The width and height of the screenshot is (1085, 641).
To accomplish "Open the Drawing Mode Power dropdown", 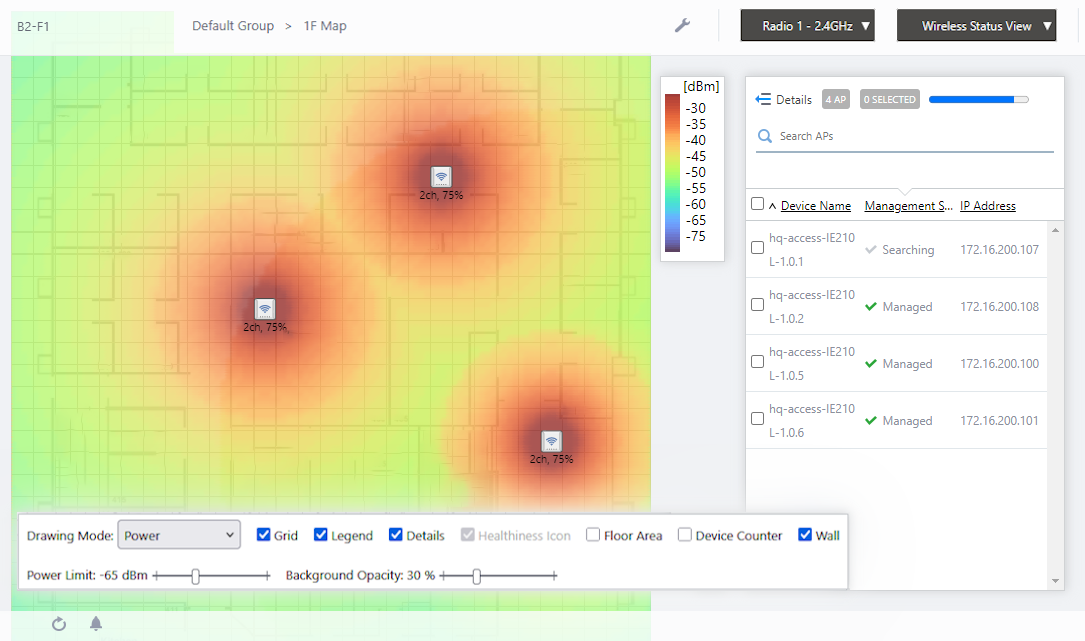I will click(179, 535).
